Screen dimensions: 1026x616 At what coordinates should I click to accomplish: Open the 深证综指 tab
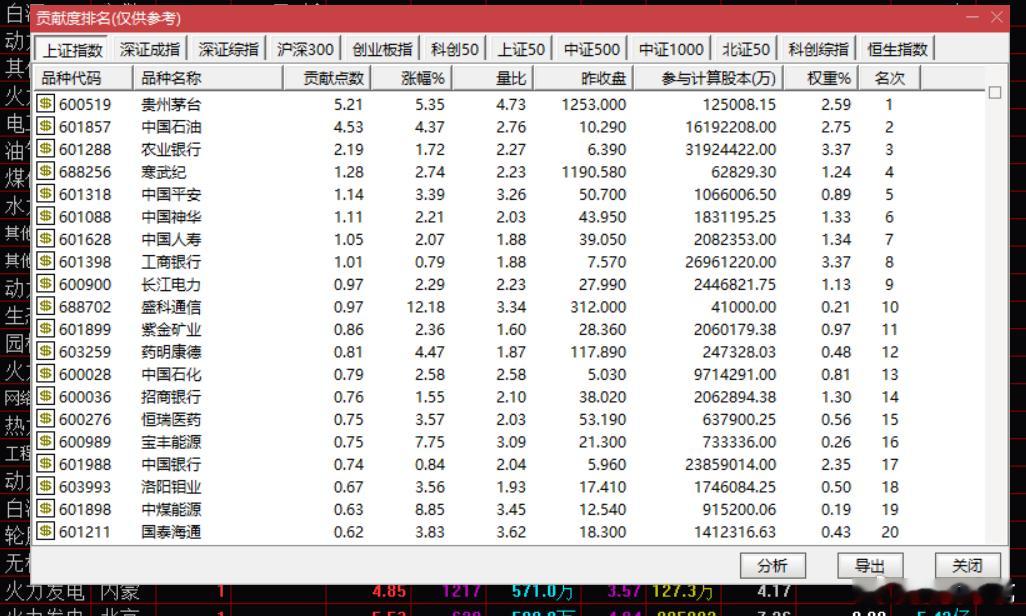[228, 49]
